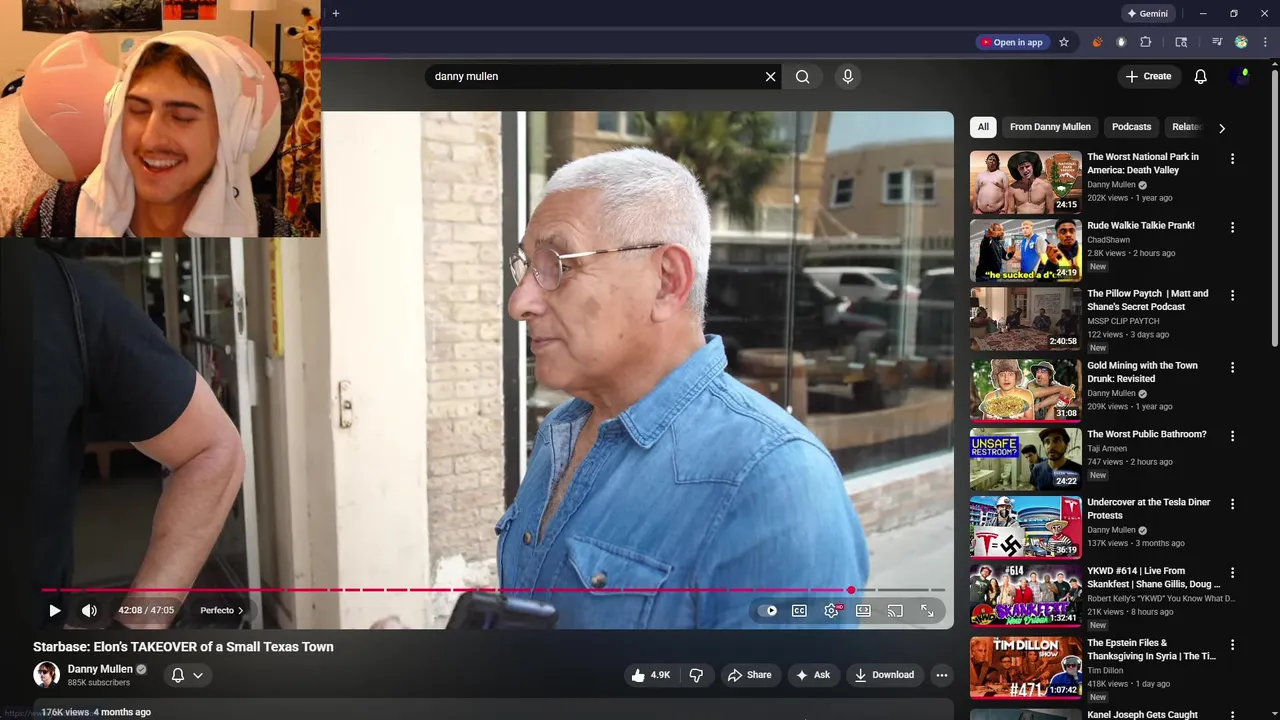
Task: Bookmark this page with the star icon
Action: [1064, 42]
